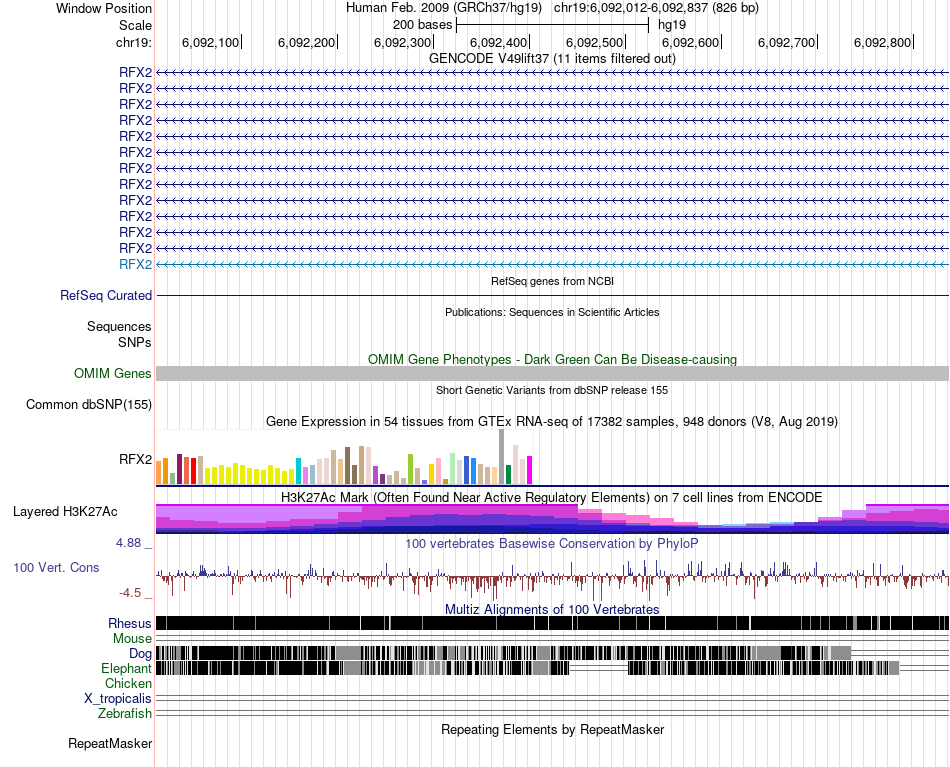Select the X_tropicalis alignment row label

[118, 699]
